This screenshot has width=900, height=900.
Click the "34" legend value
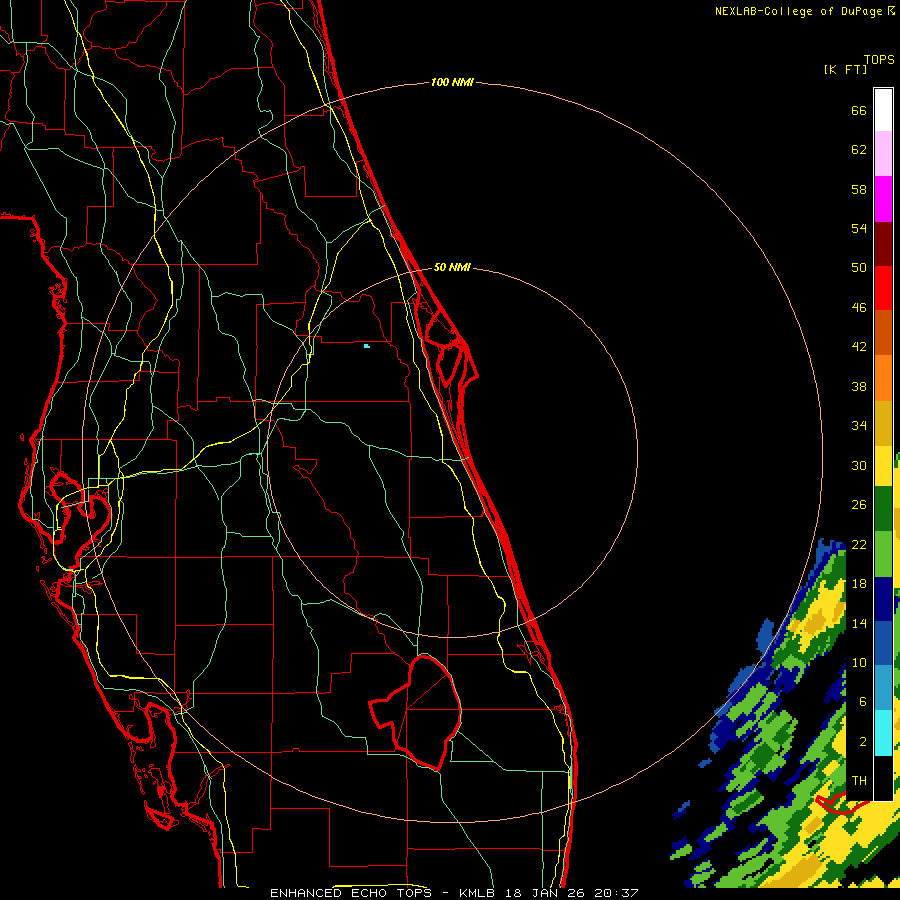pyautogui.click(x=859, y=426)
